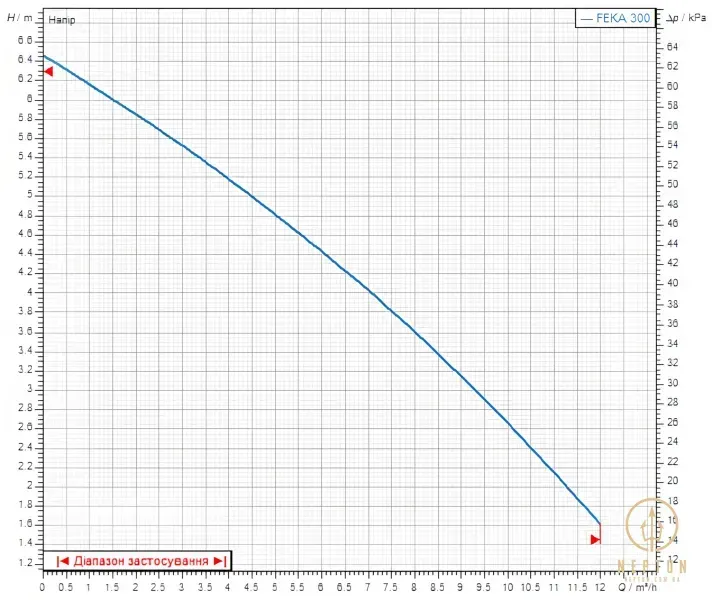Image resolution: width=712 pixels, height=600 pixels.
Task: Click the 'H / m' axis label
Action: coord(20,18)
